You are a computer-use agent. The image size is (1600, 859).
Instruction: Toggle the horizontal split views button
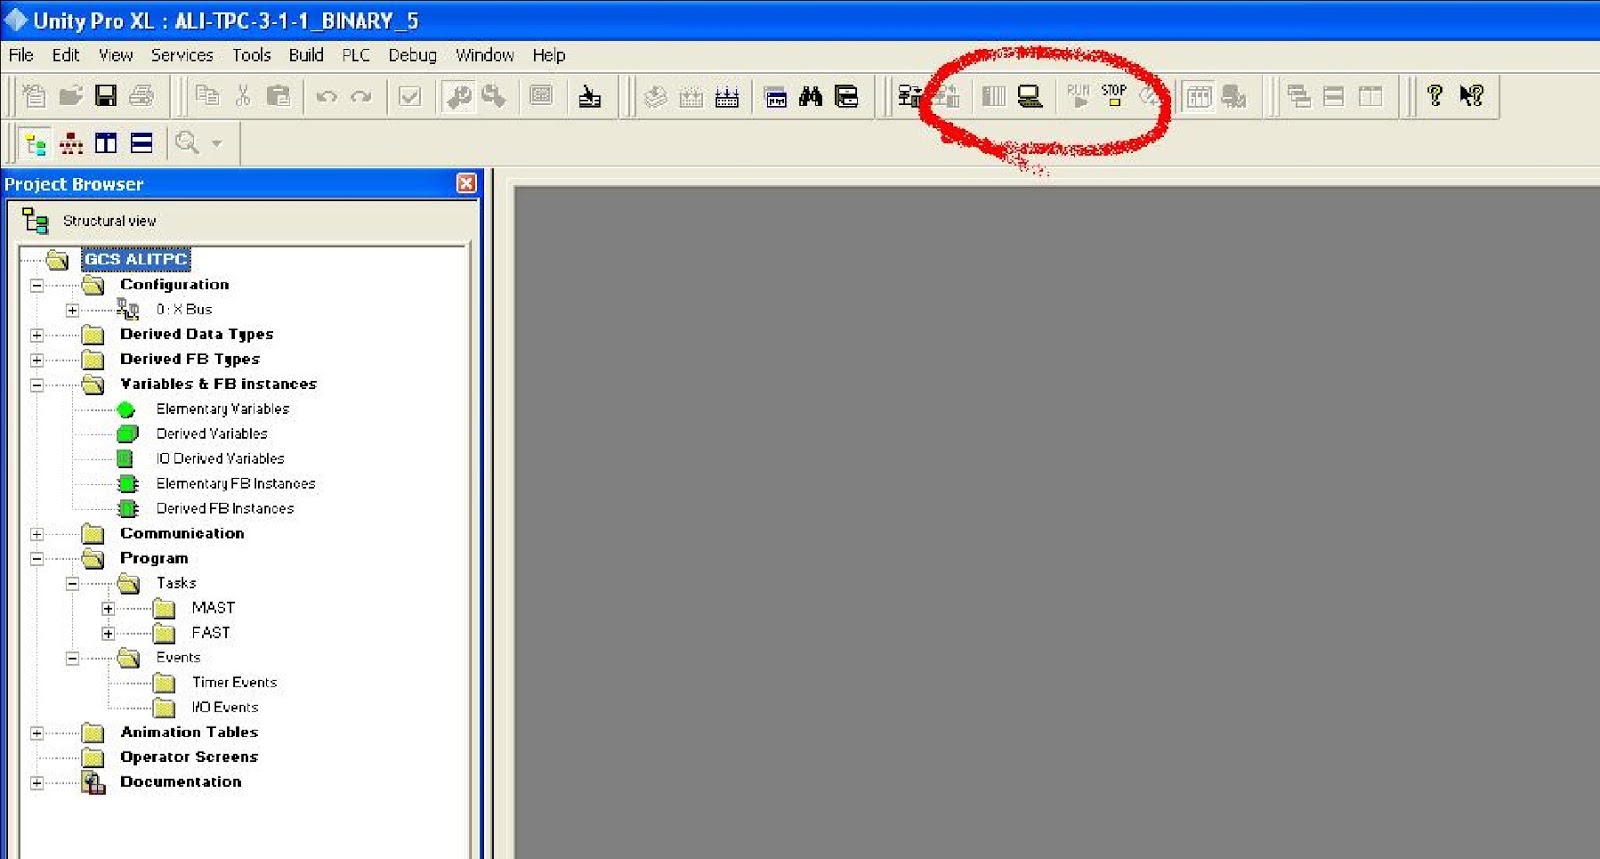coord(142,143)
